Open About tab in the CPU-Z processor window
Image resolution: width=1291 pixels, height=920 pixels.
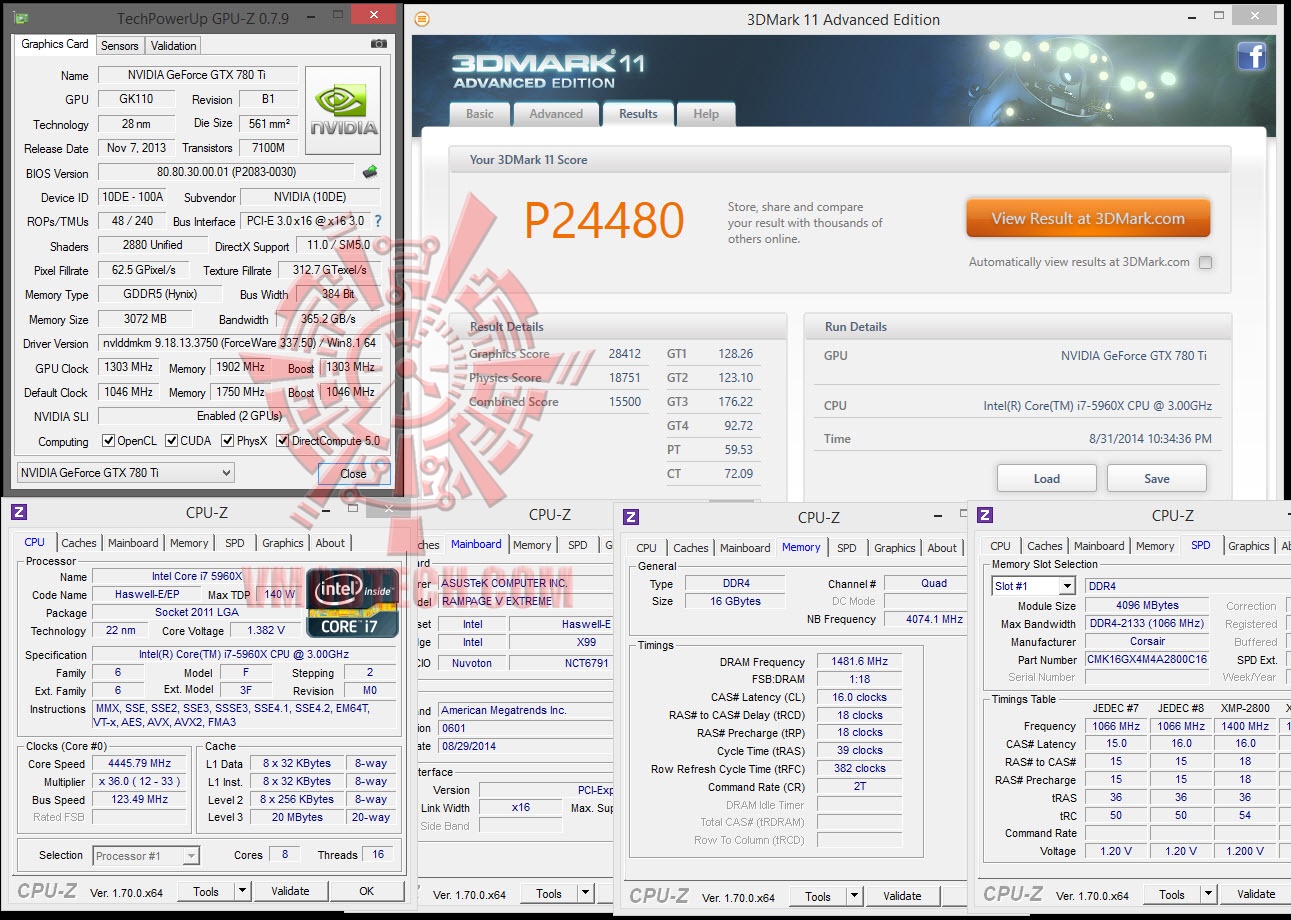tap(330, 543)
